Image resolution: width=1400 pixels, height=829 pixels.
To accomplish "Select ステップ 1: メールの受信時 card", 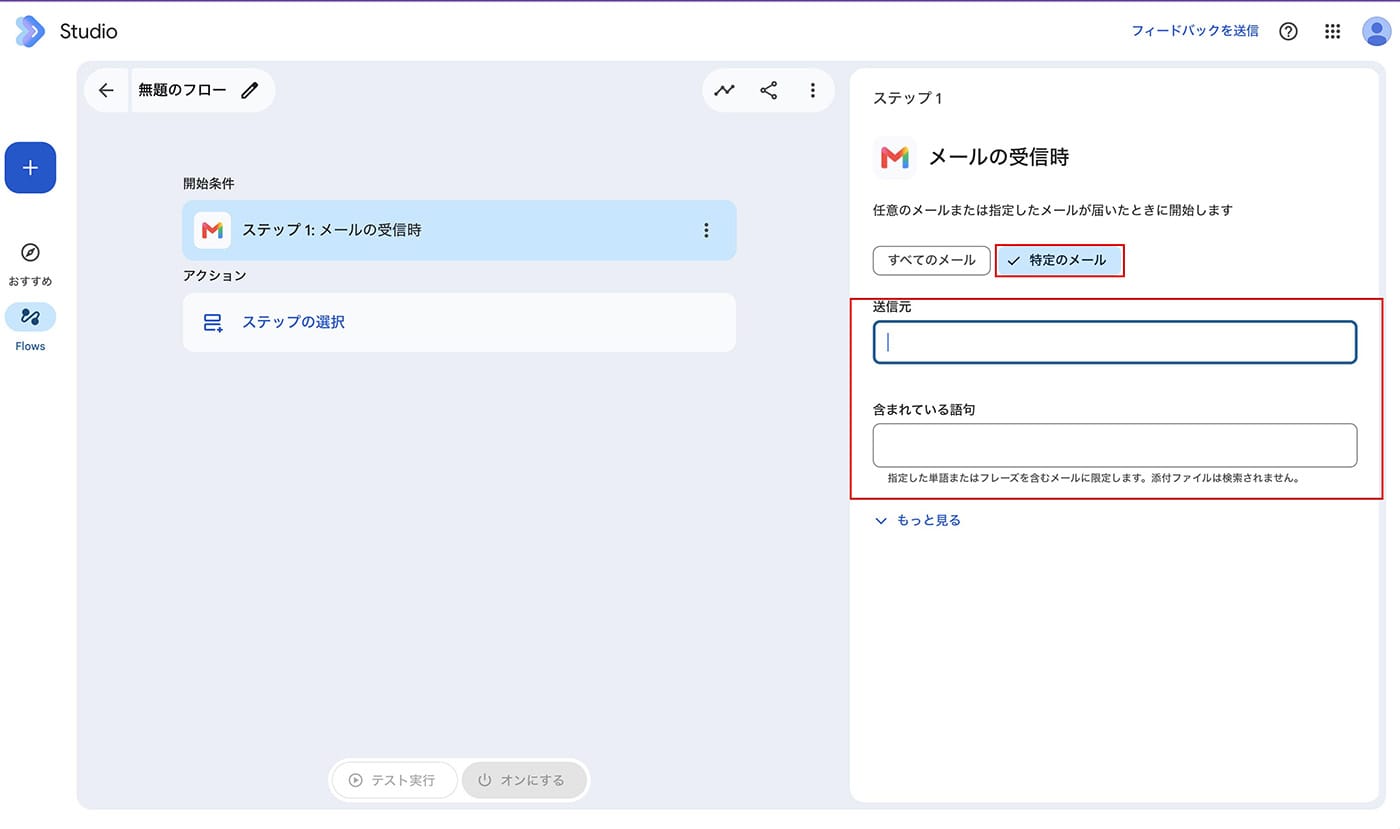I will (459, 230).
